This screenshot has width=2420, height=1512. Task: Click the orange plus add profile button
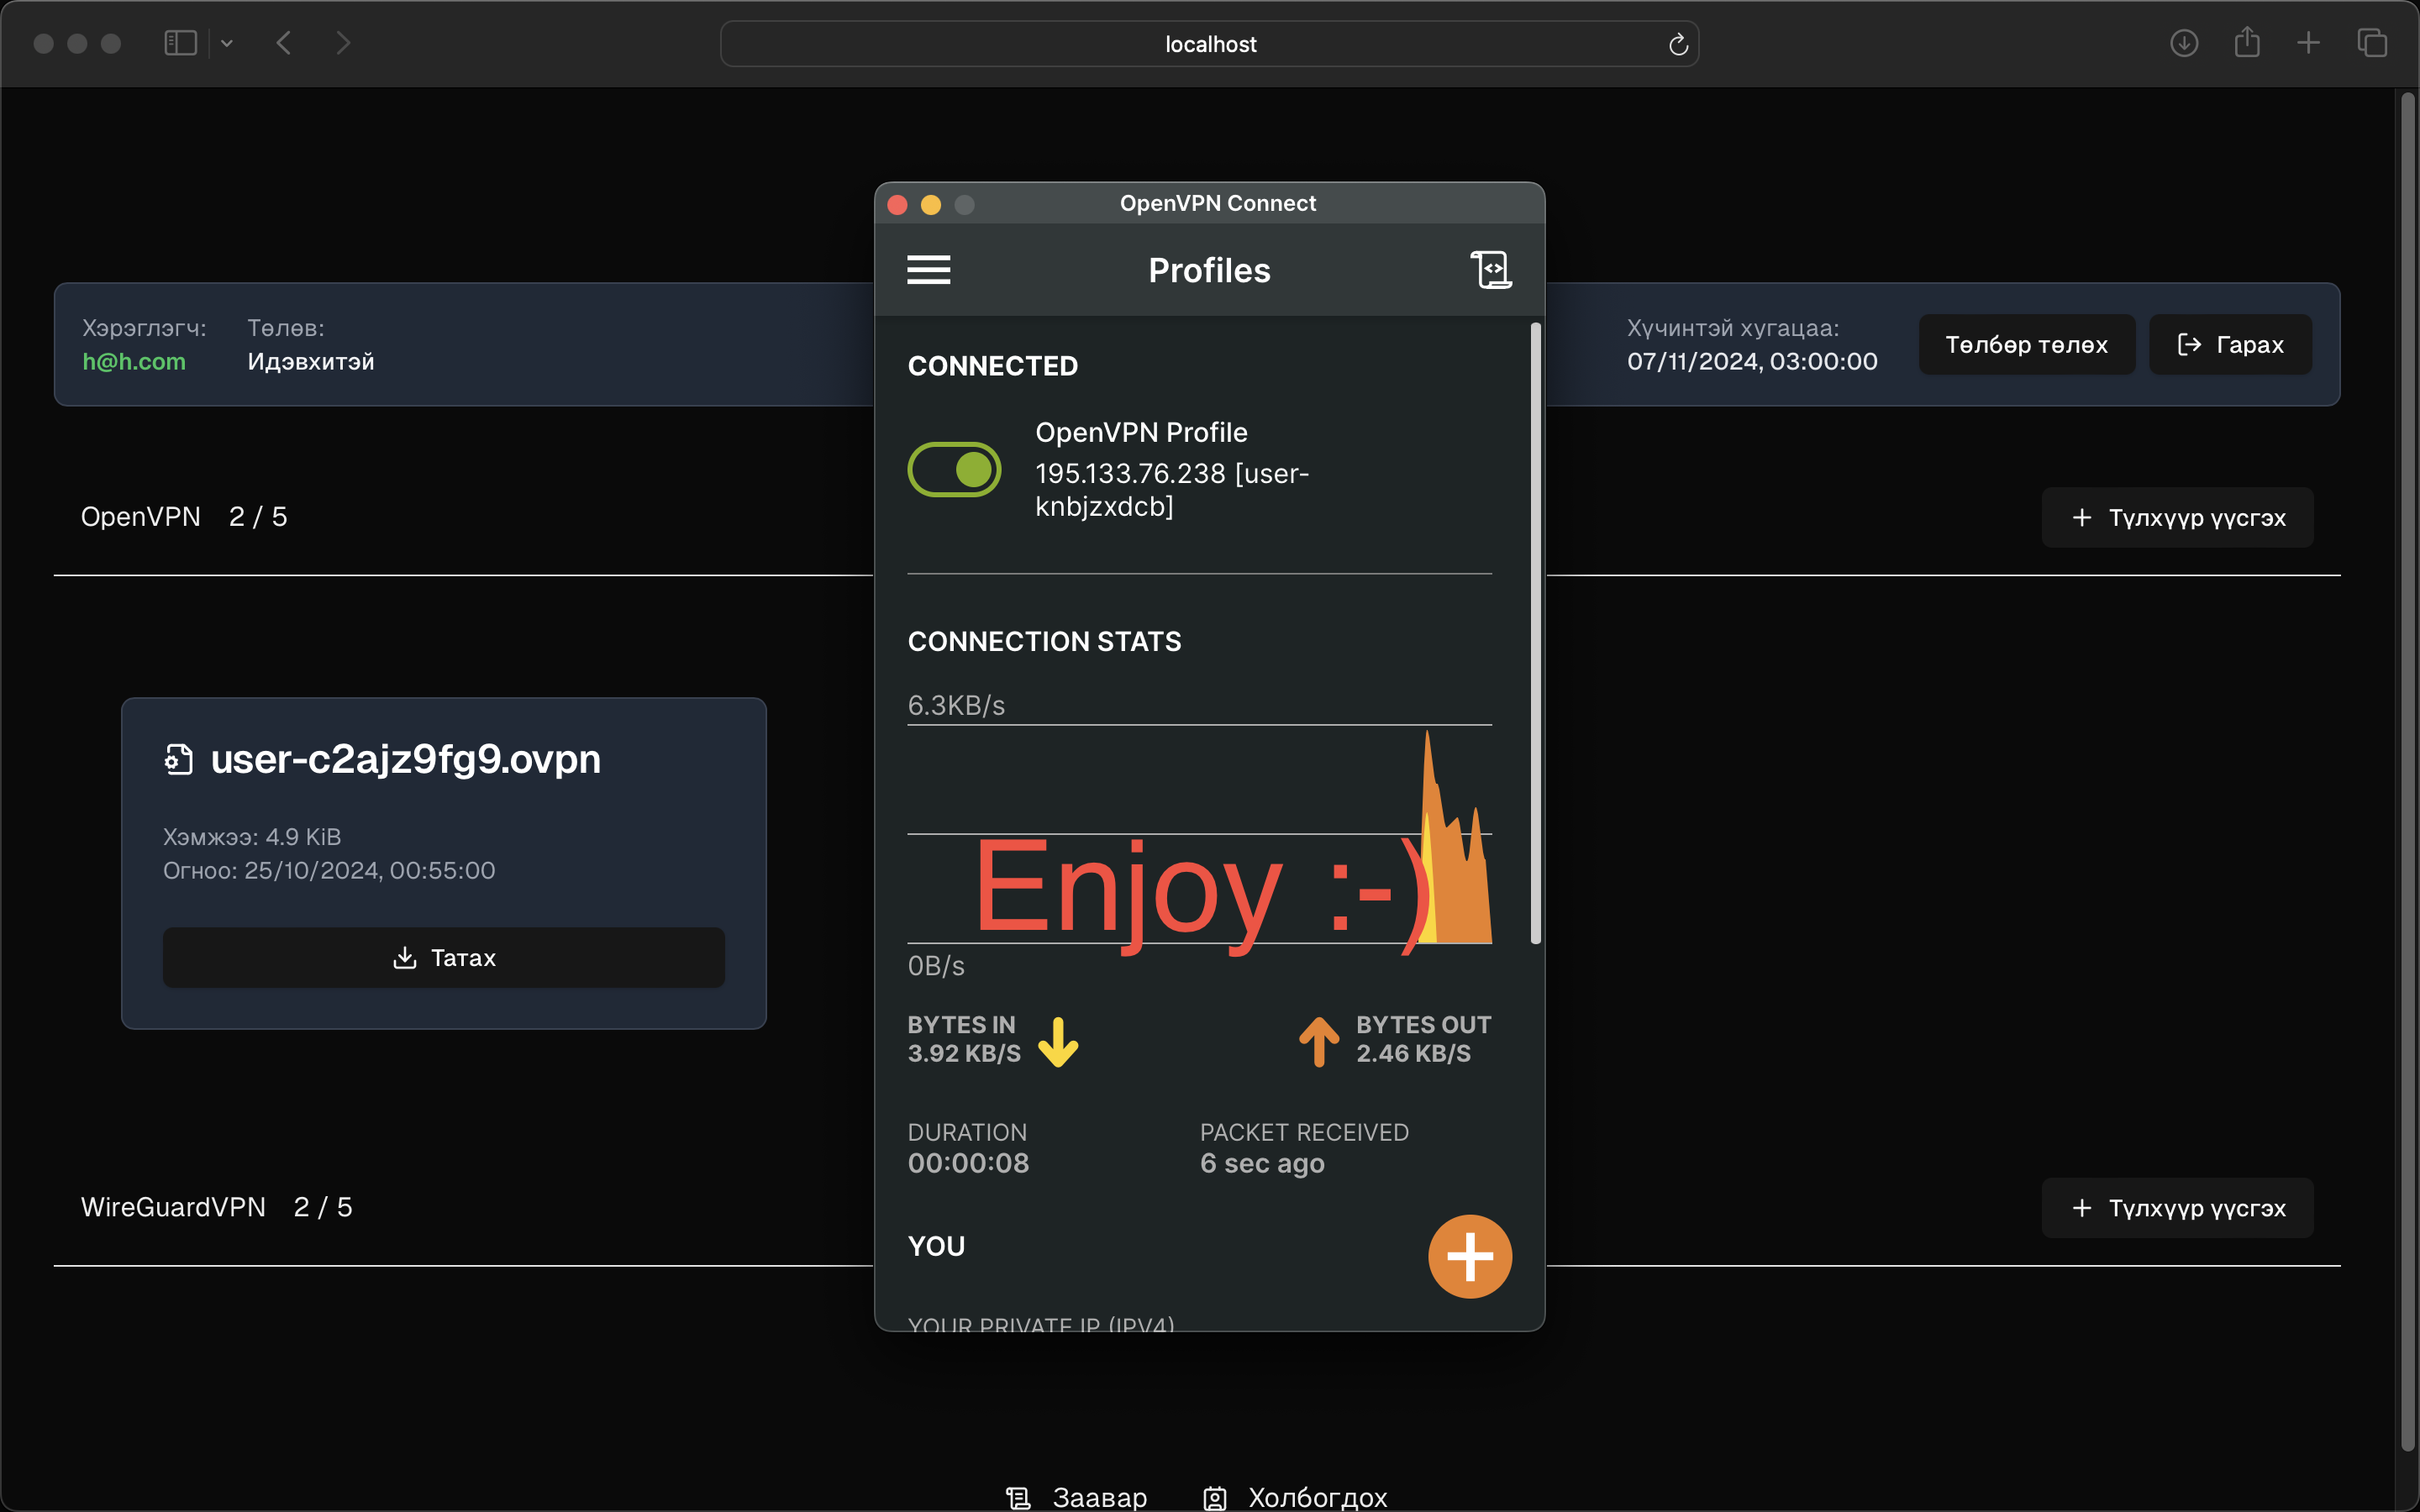point(1469,1256)
